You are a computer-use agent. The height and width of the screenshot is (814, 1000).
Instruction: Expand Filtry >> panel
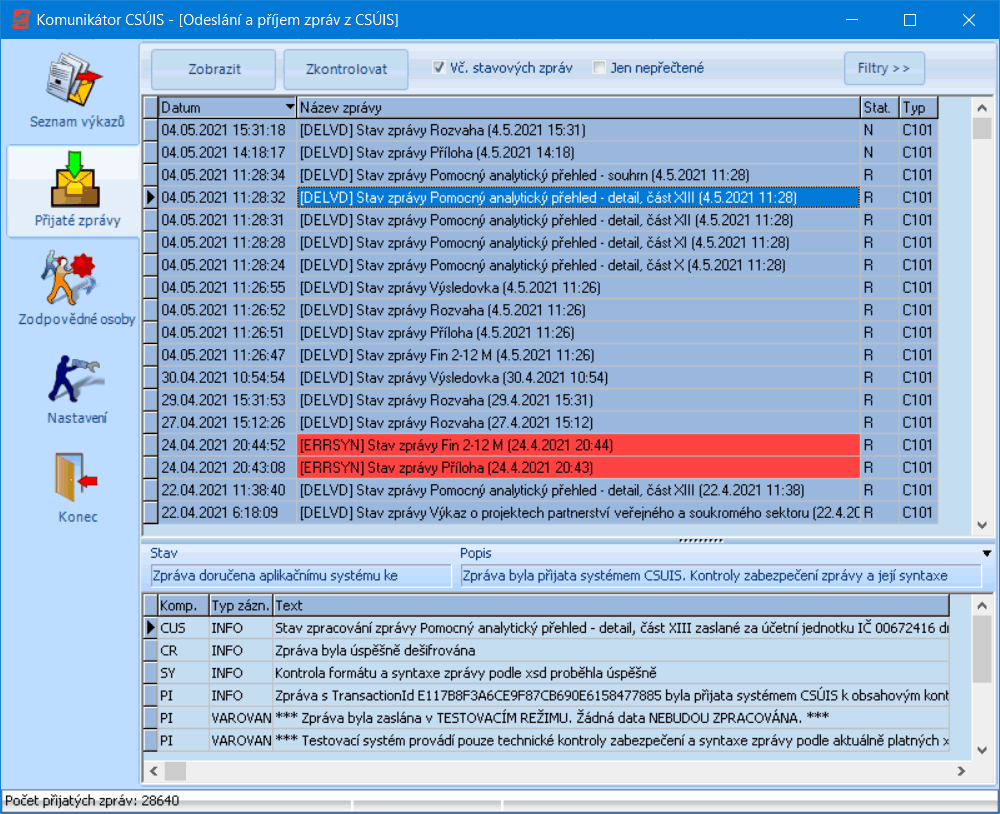883,68
